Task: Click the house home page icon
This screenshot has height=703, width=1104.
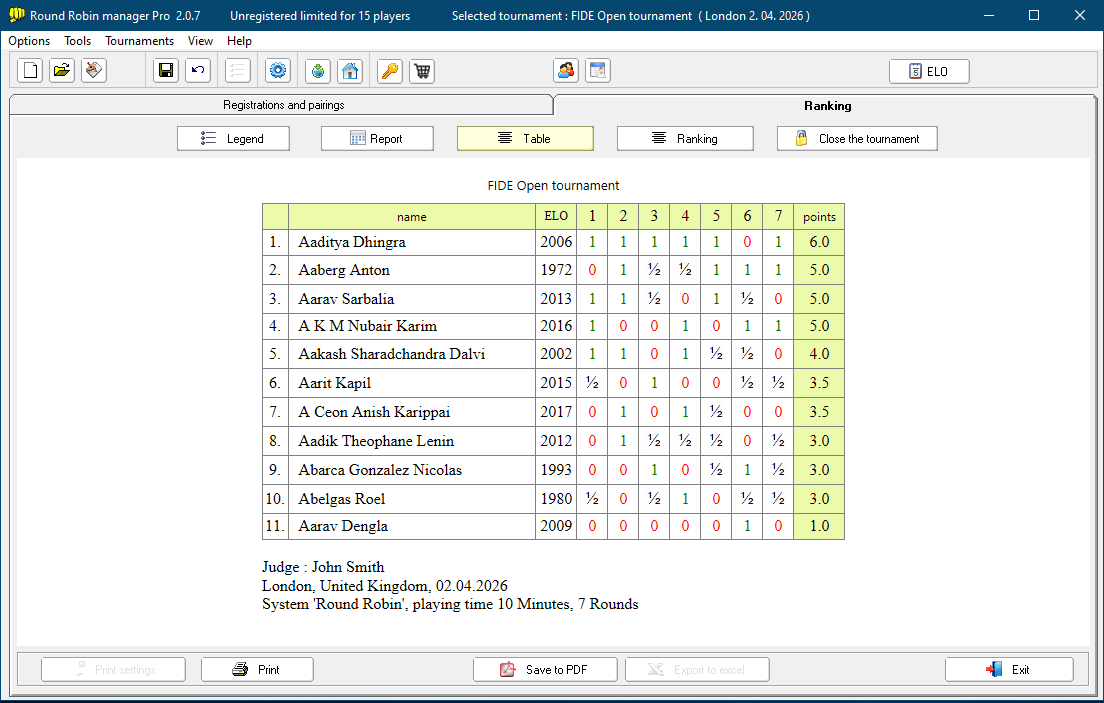Action: coord(350,71)
